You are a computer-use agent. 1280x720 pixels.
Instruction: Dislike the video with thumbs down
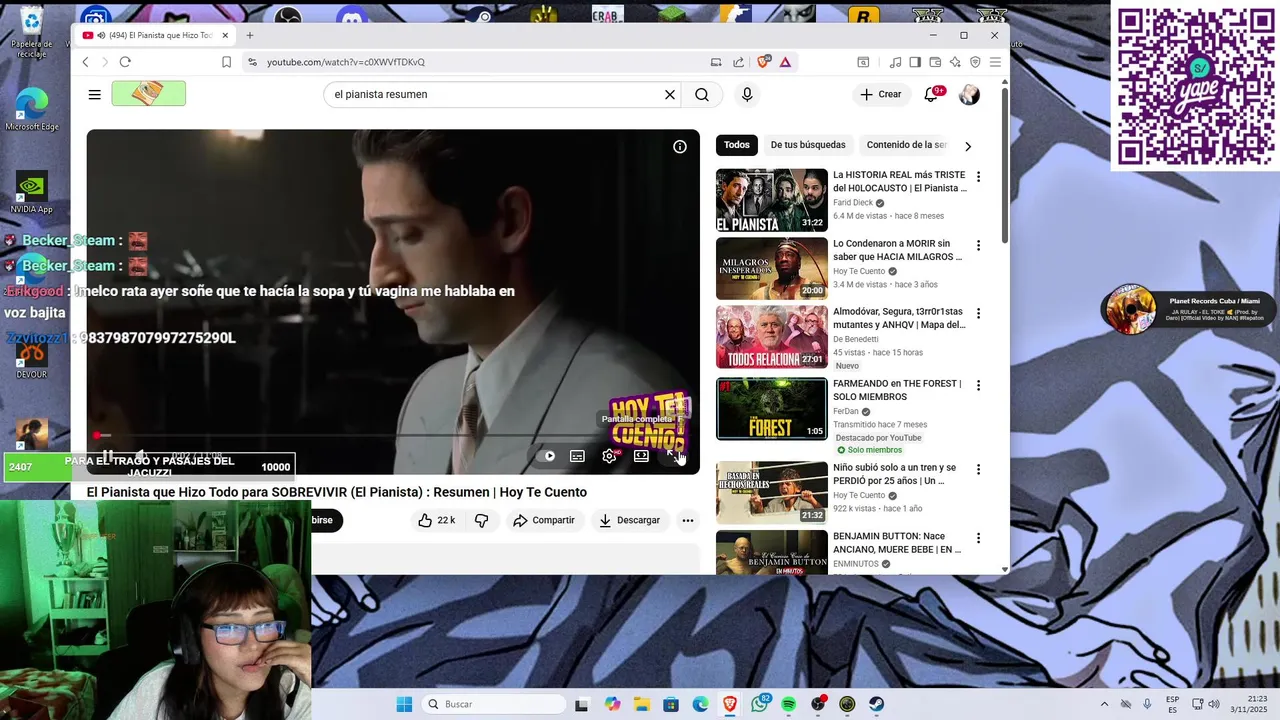pos(481,520)
